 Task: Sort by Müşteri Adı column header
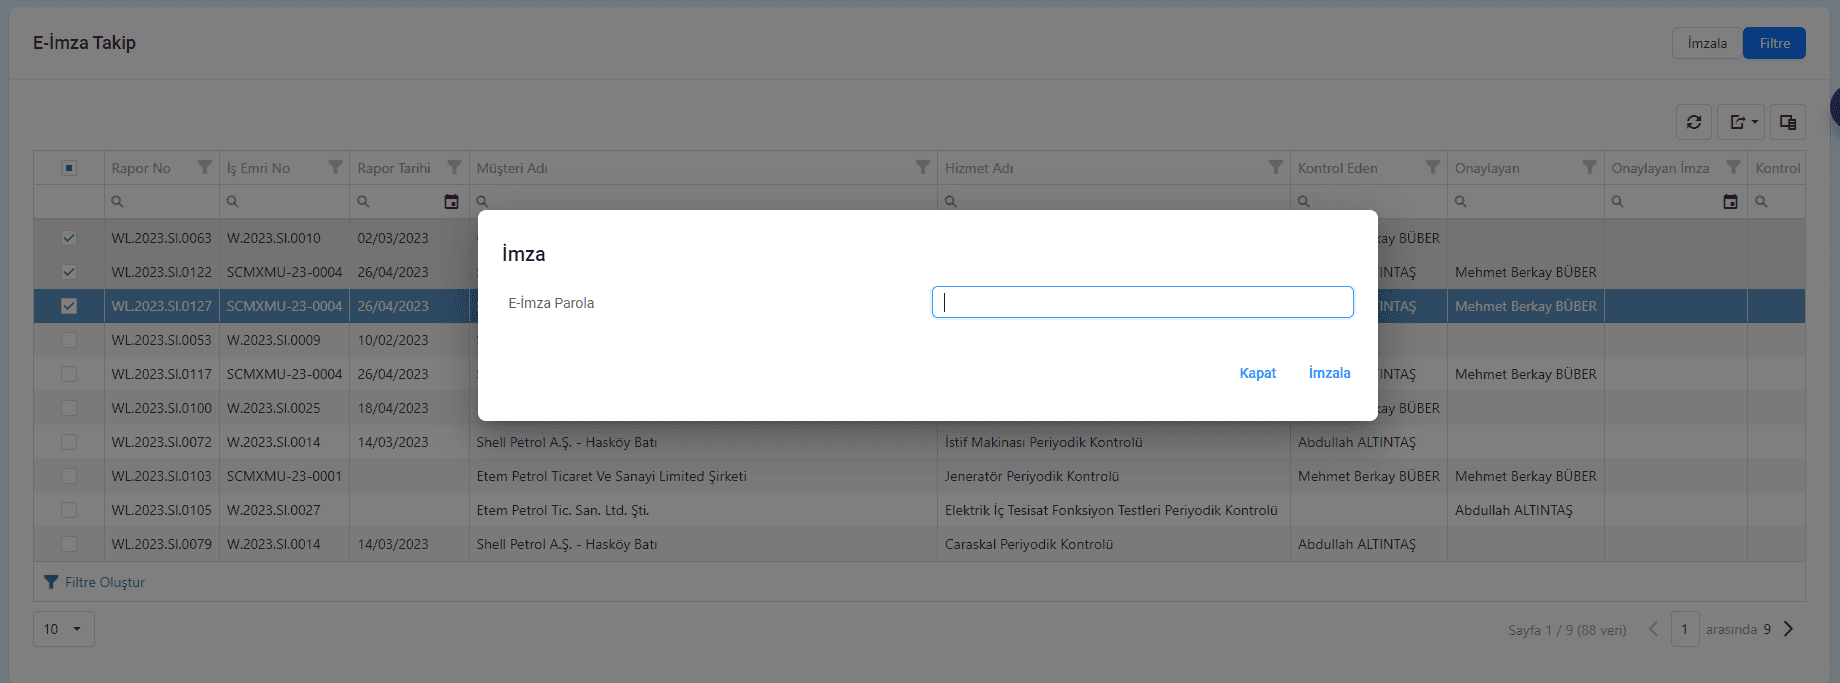512,168
